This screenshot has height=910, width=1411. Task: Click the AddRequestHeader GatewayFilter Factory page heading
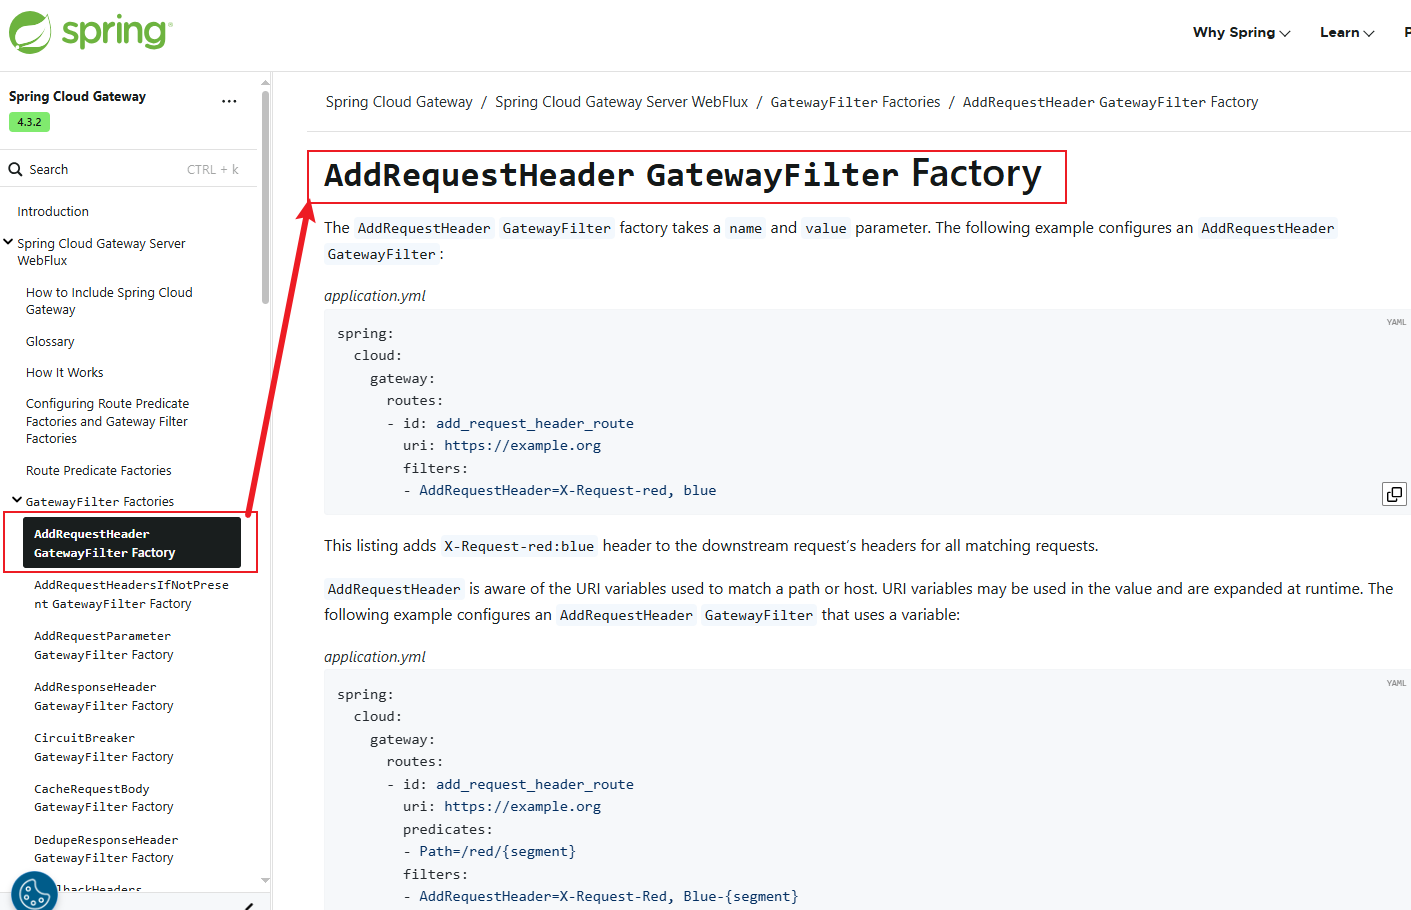point(683,175)
